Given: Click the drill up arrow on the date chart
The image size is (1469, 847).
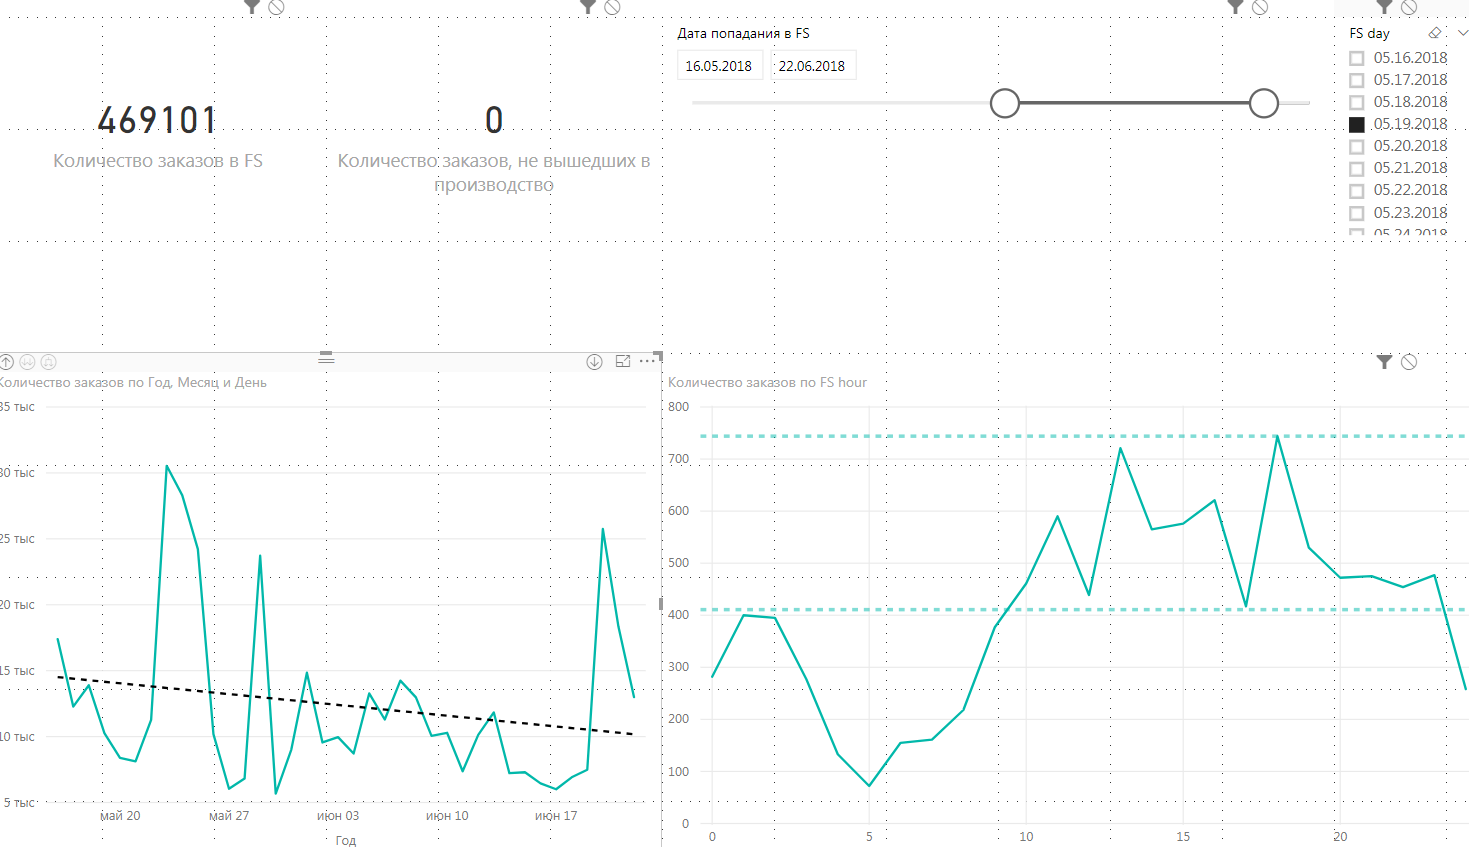Looking at the screenshot, I should pyautogui.click(x=6, y=362).
